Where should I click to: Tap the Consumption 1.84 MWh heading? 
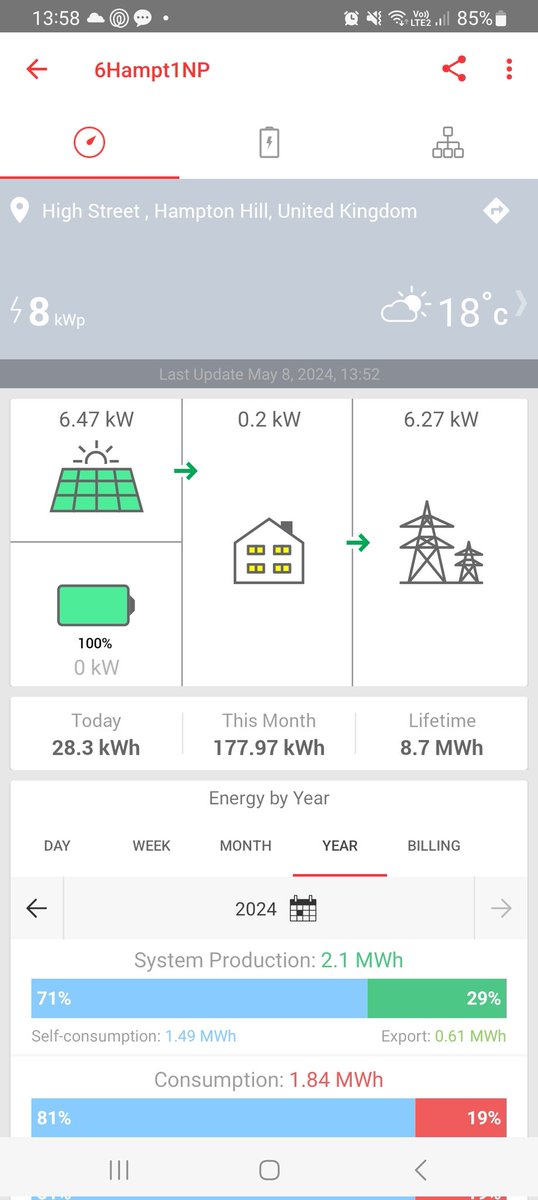pyautogui.click(x=269, y=1080)
